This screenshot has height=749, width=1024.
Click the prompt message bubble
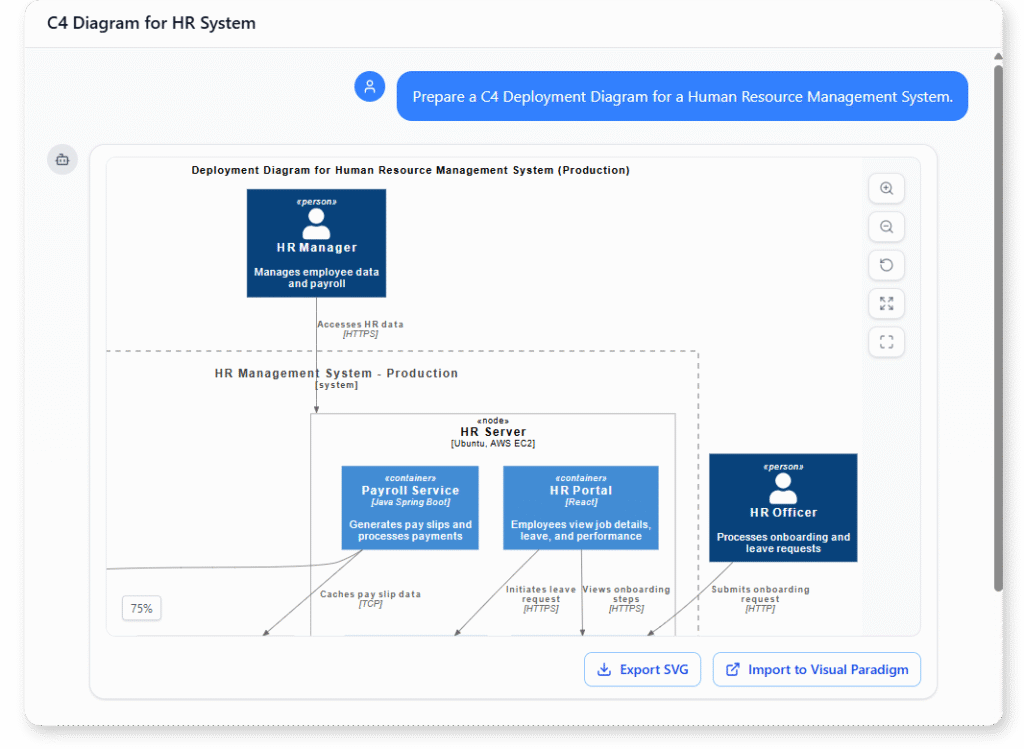[682, 96]
